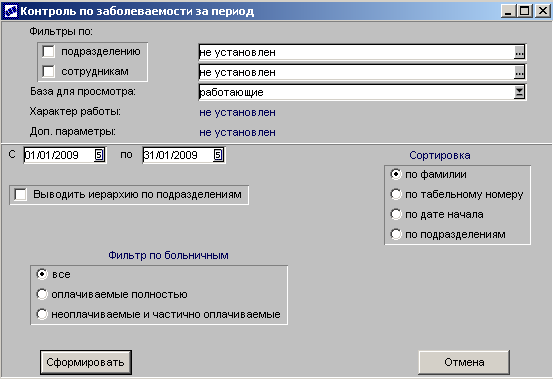Open the ellipsis browse button for сотрудникам filter
This screenshot has width=553, height=379.
click(519, 73)
